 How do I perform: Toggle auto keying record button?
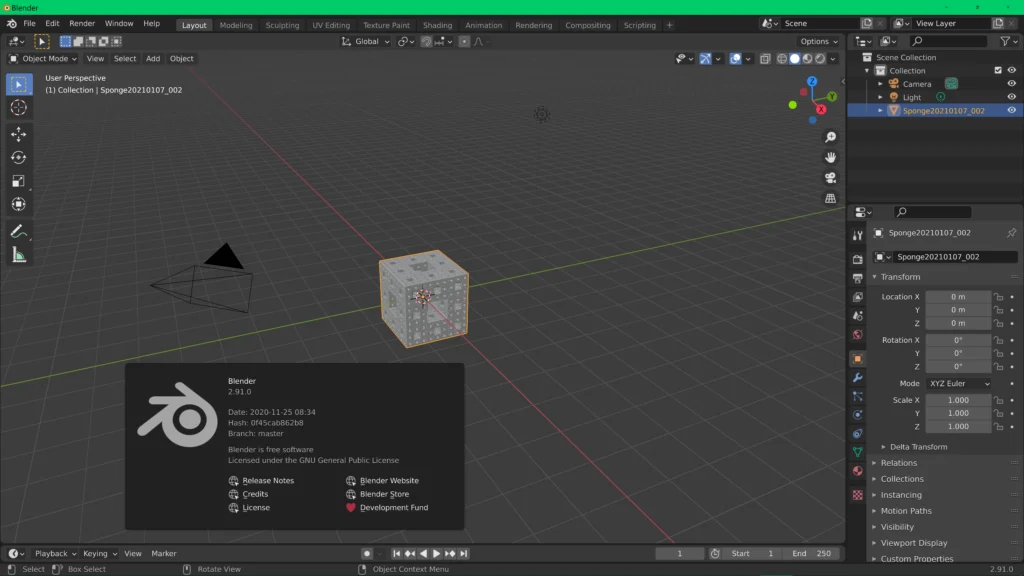click(366, 553)
